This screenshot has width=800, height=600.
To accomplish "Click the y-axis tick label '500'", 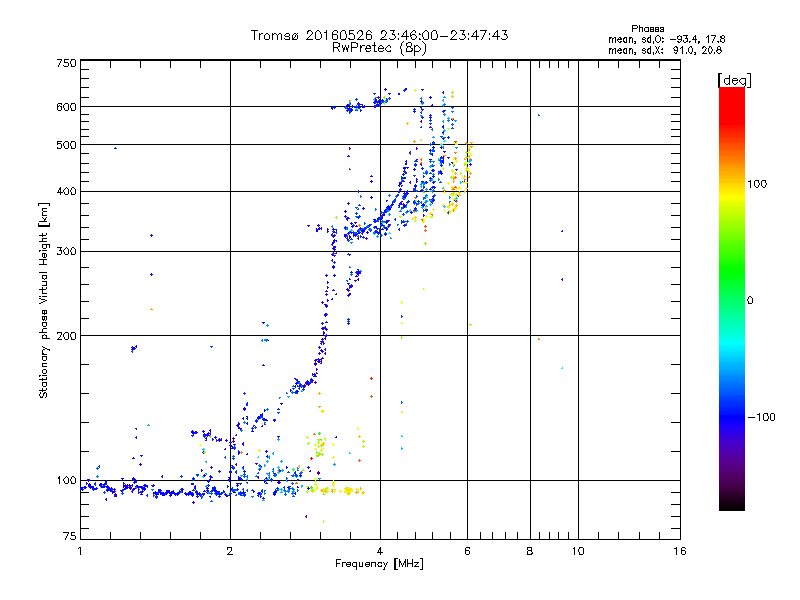I will [66, 145].
